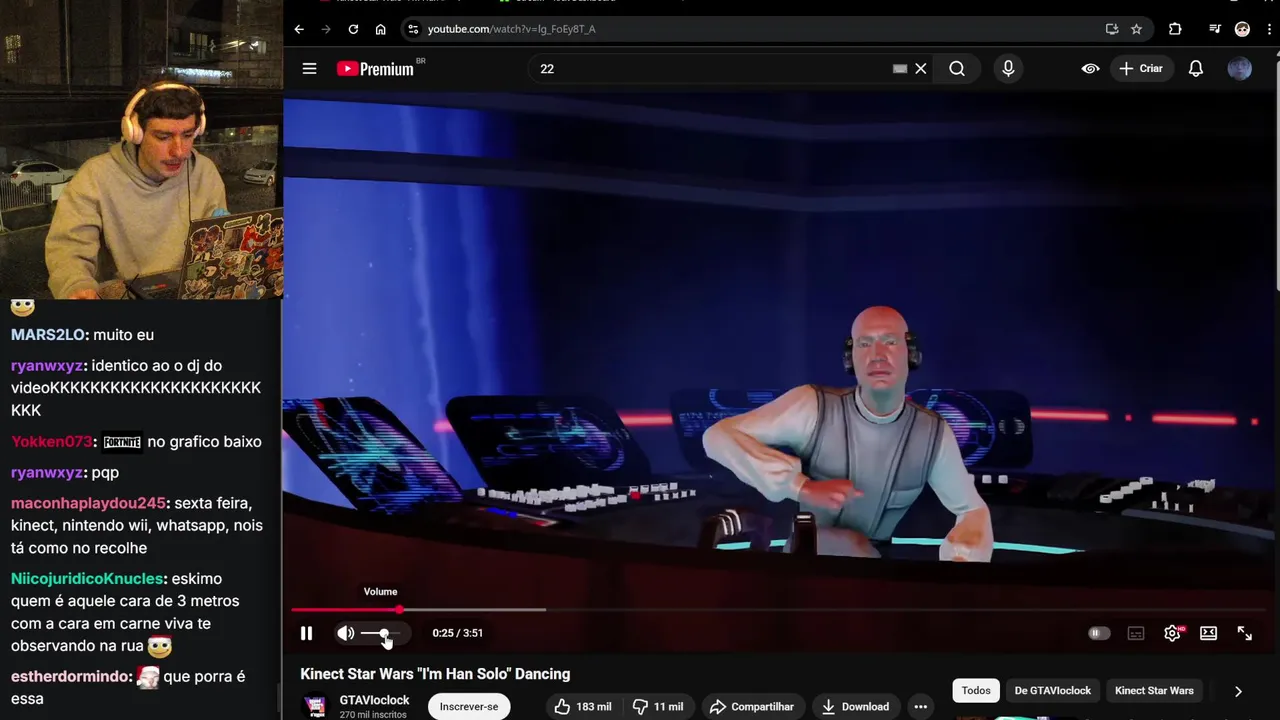Open the browser home page

380,29
